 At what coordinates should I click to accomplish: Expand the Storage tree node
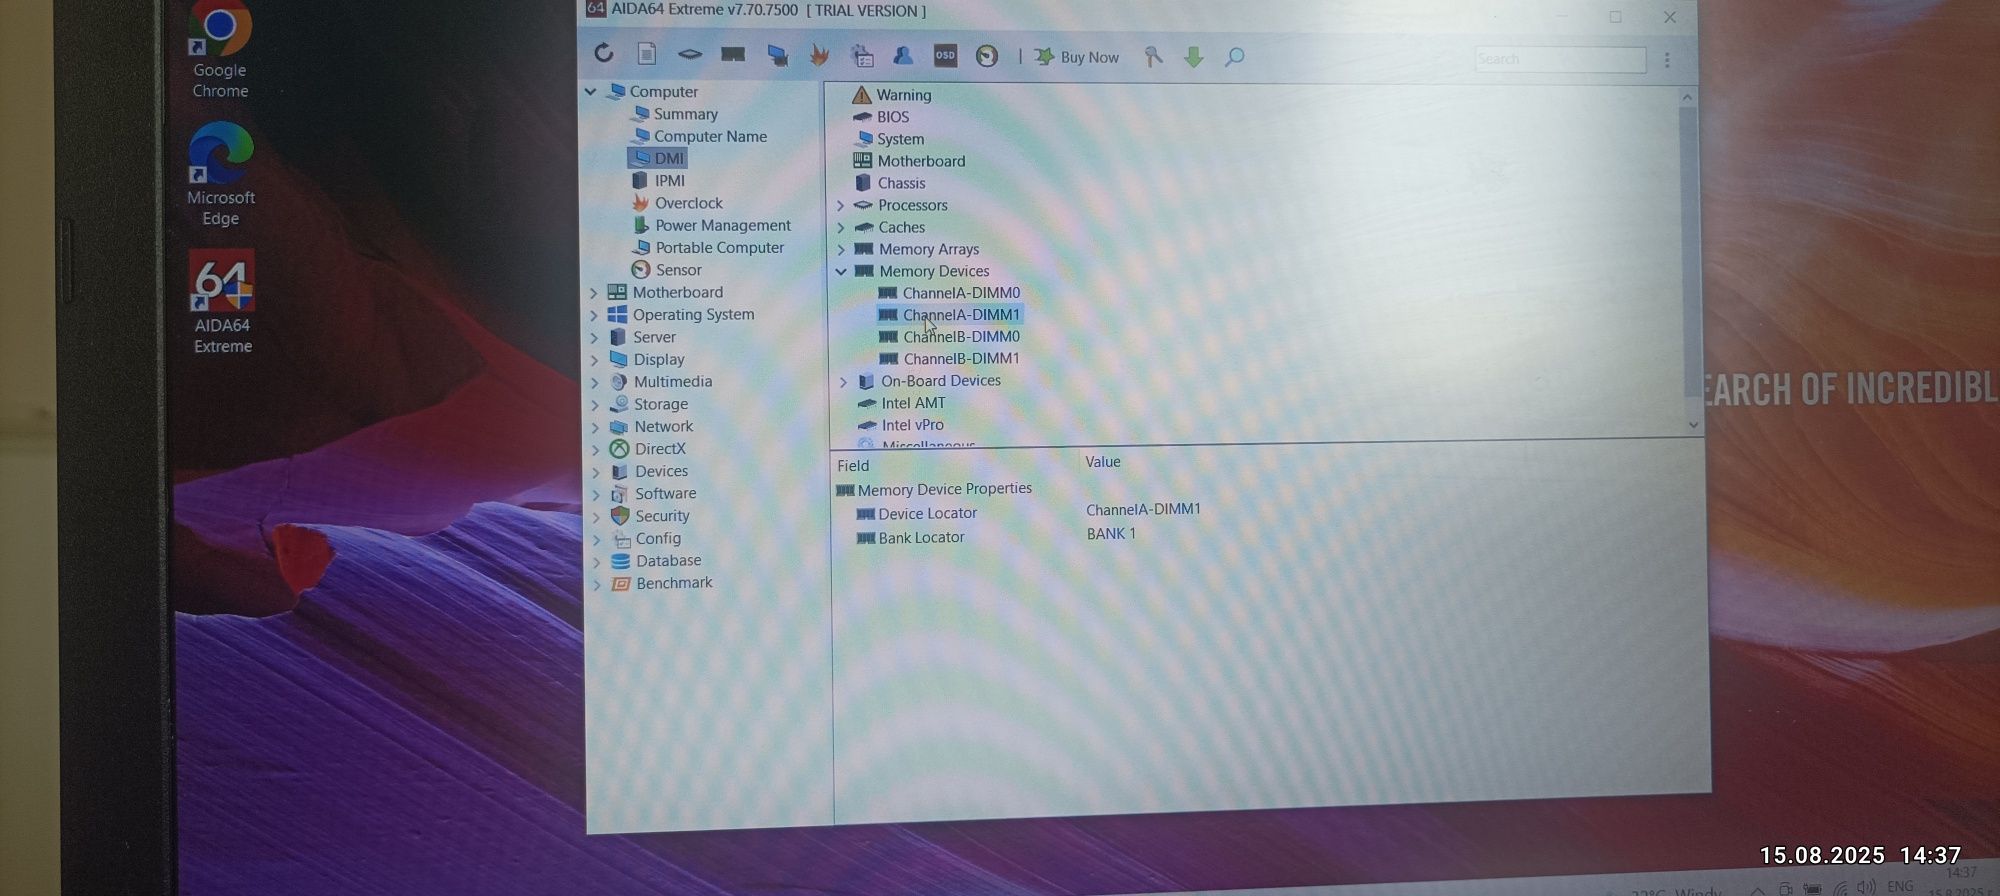[595, 404]
